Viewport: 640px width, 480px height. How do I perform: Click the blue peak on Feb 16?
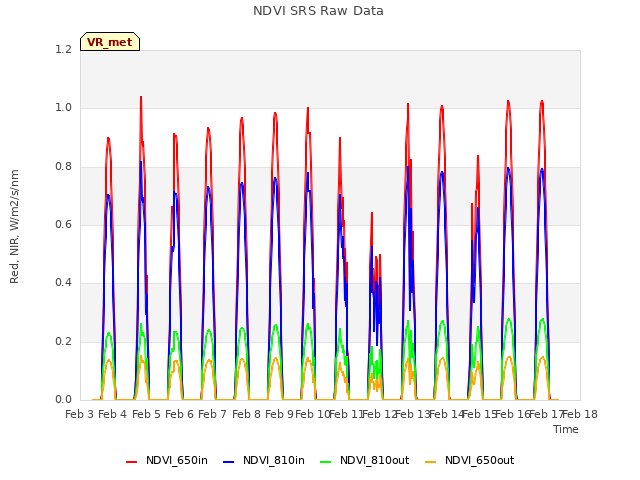[x=509, y=168]
